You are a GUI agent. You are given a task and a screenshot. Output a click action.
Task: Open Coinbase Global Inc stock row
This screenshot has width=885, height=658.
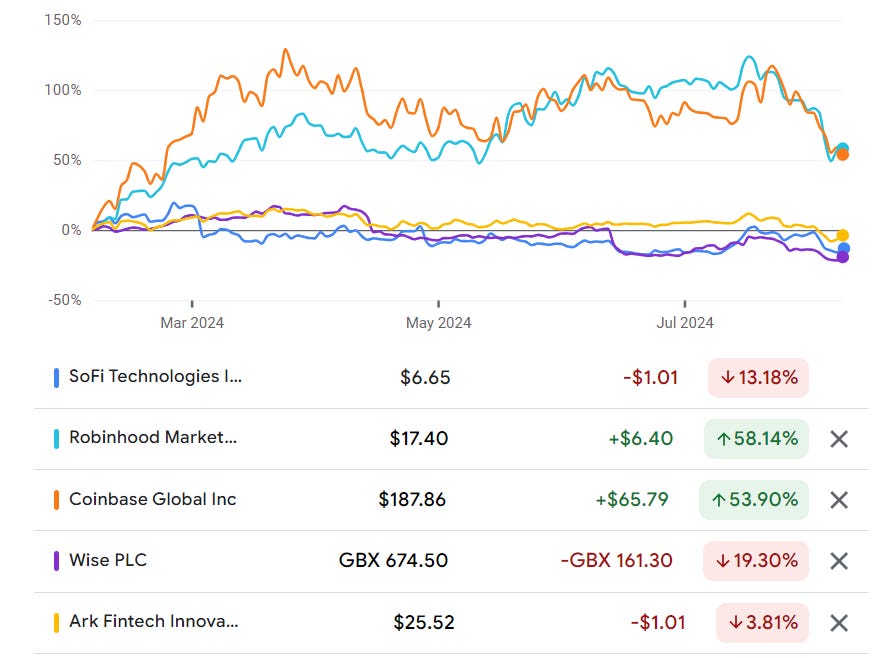[451, 500]
